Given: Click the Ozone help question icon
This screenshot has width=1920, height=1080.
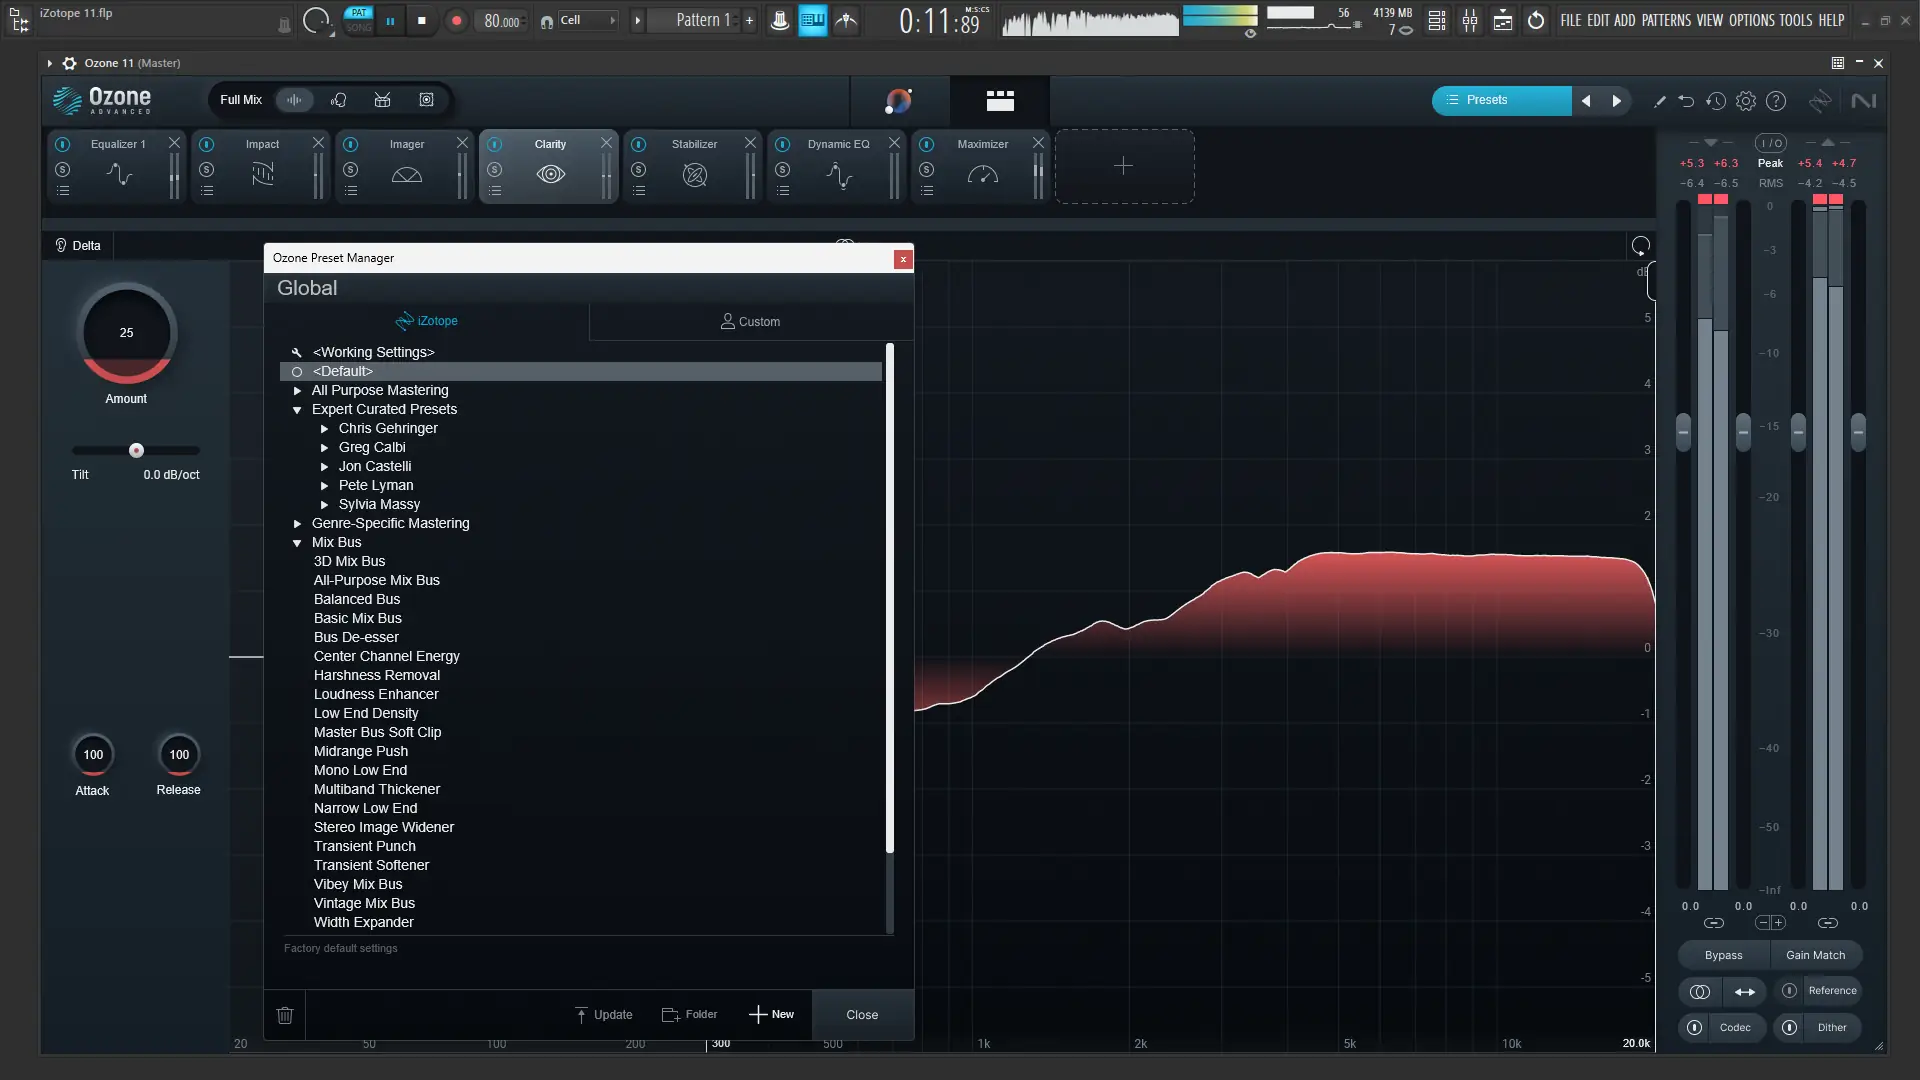Looking at the screenshot, I should [x=1776, y=101].
